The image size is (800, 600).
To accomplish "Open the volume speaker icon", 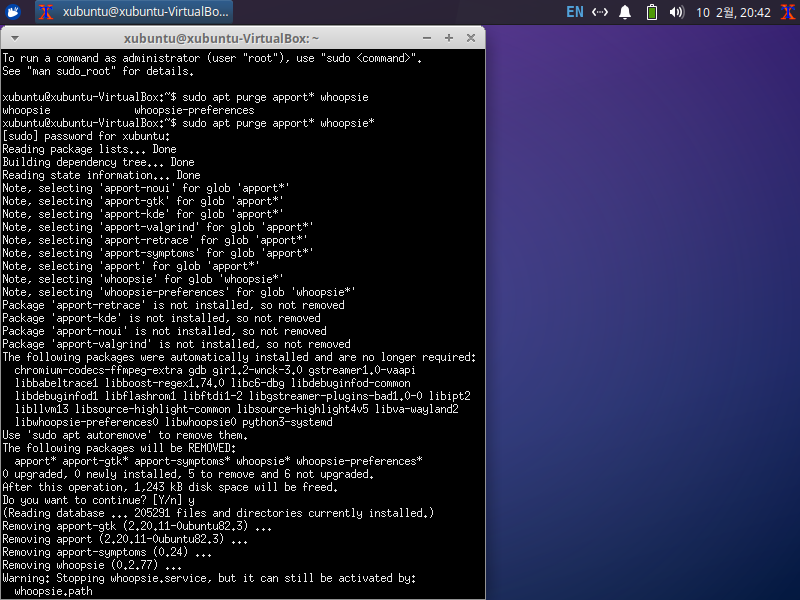I will [677, 12].
